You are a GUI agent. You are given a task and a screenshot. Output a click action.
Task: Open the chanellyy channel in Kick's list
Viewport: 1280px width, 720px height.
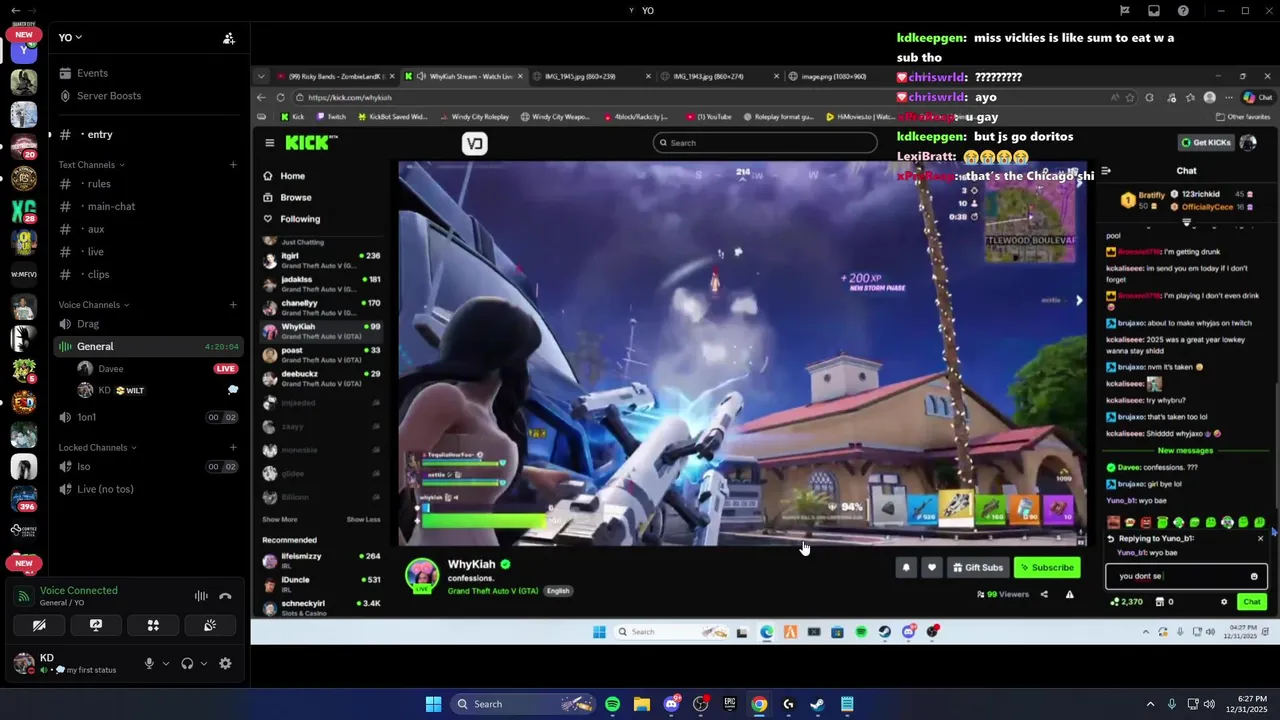(322, 307)
